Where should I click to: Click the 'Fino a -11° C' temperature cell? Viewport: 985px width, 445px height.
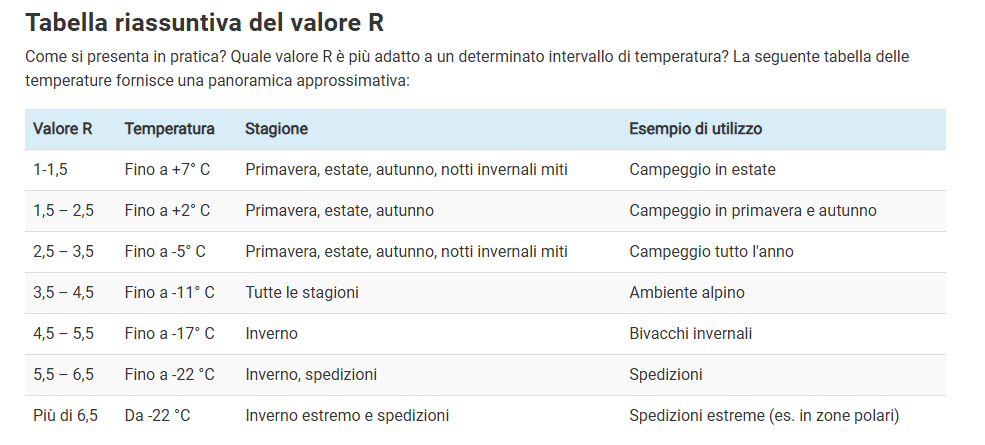(170, 293)
